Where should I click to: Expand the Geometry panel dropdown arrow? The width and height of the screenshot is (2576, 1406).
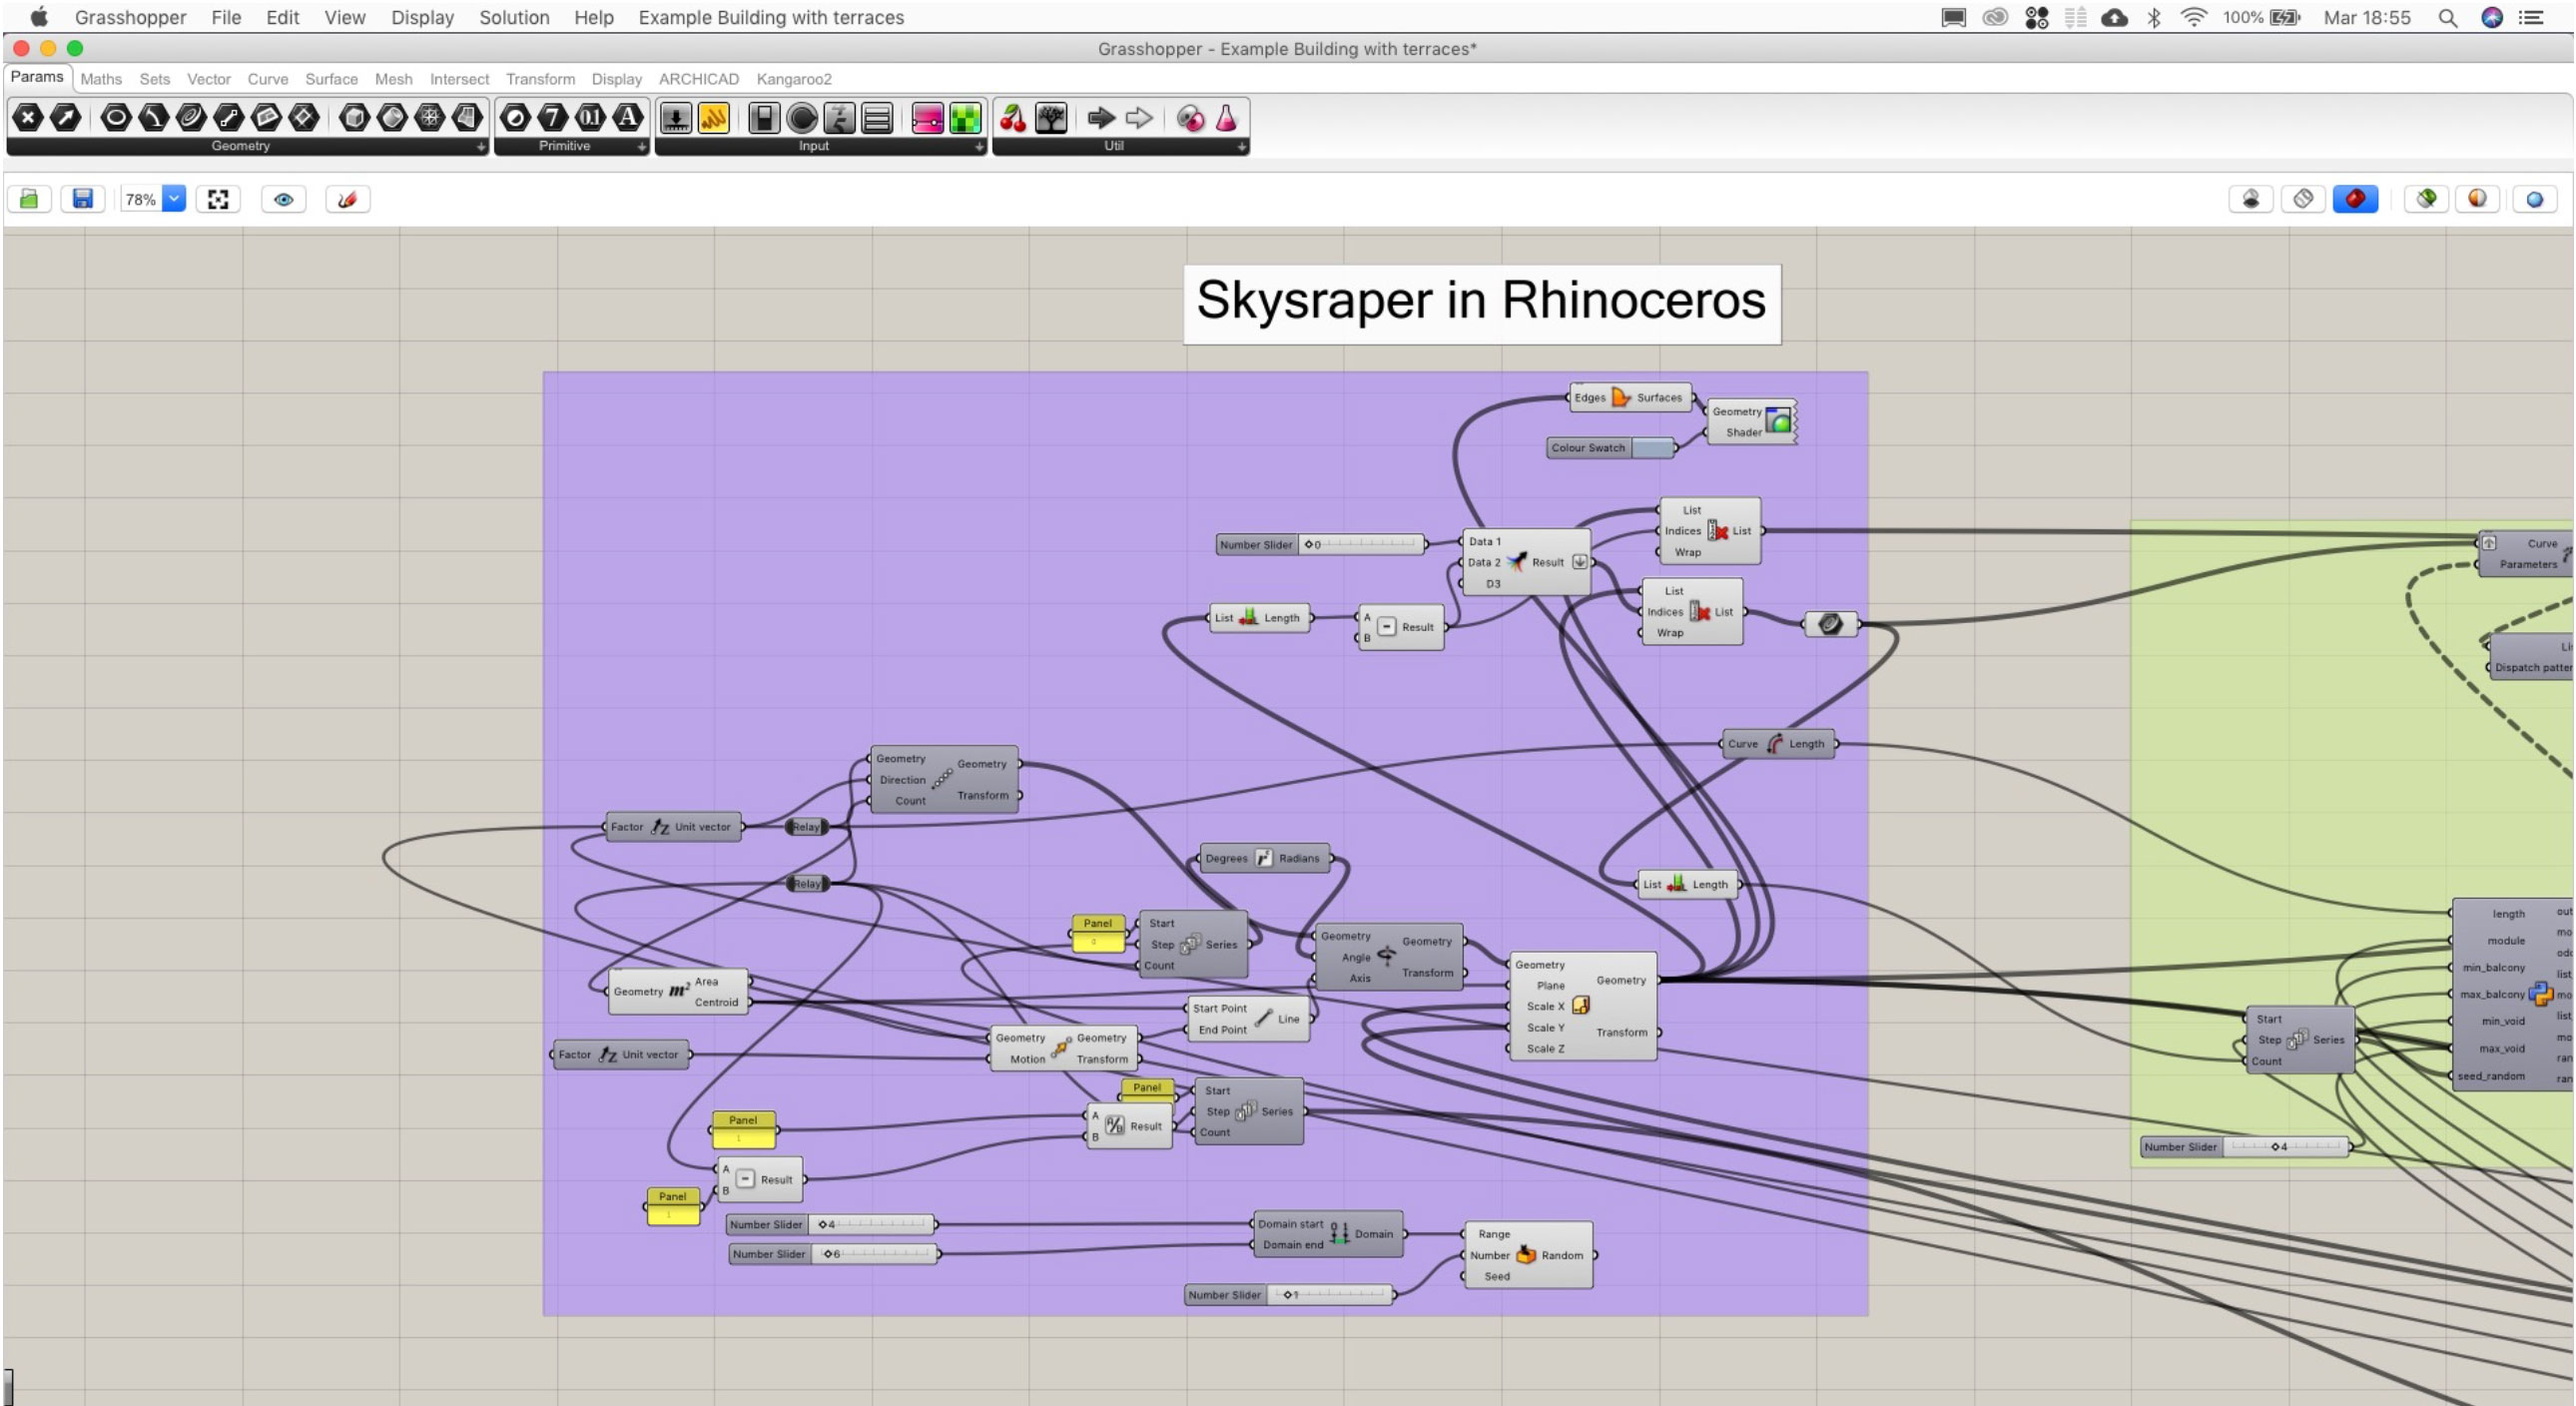pyautogui.click(x=480, y=146)
